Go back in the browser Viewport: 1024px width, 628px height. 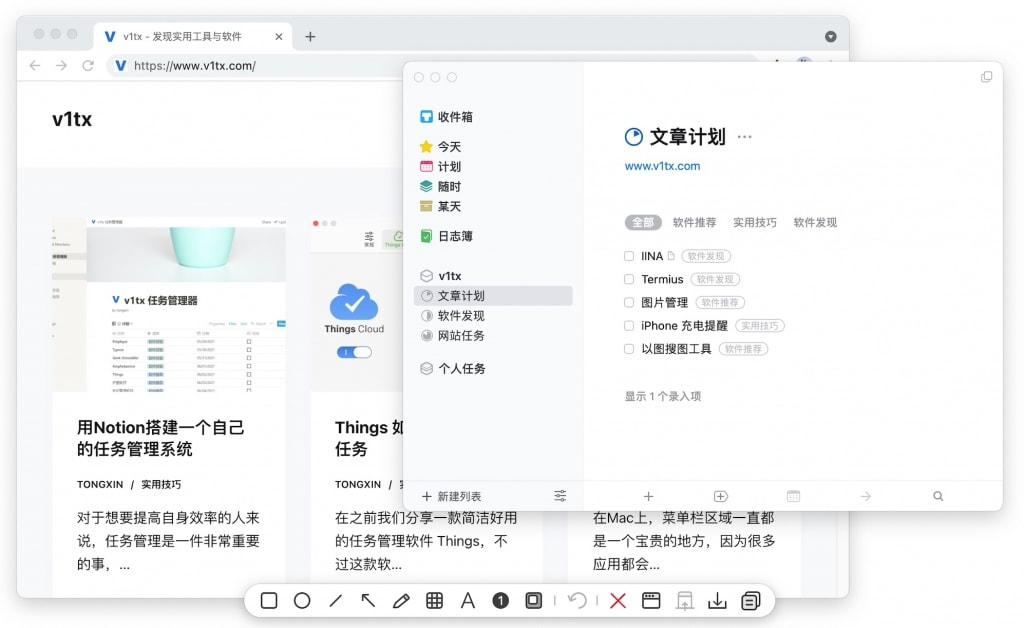pyautogui.click(x=35, y=65)
